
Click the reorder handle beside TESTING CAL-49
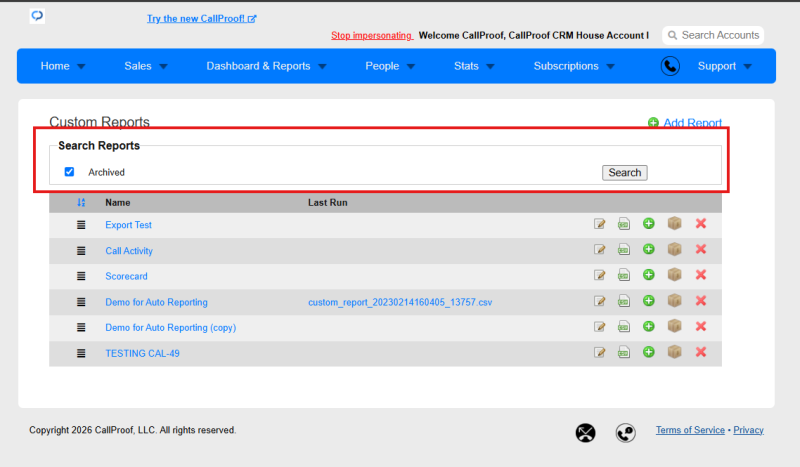pos(81,353)
